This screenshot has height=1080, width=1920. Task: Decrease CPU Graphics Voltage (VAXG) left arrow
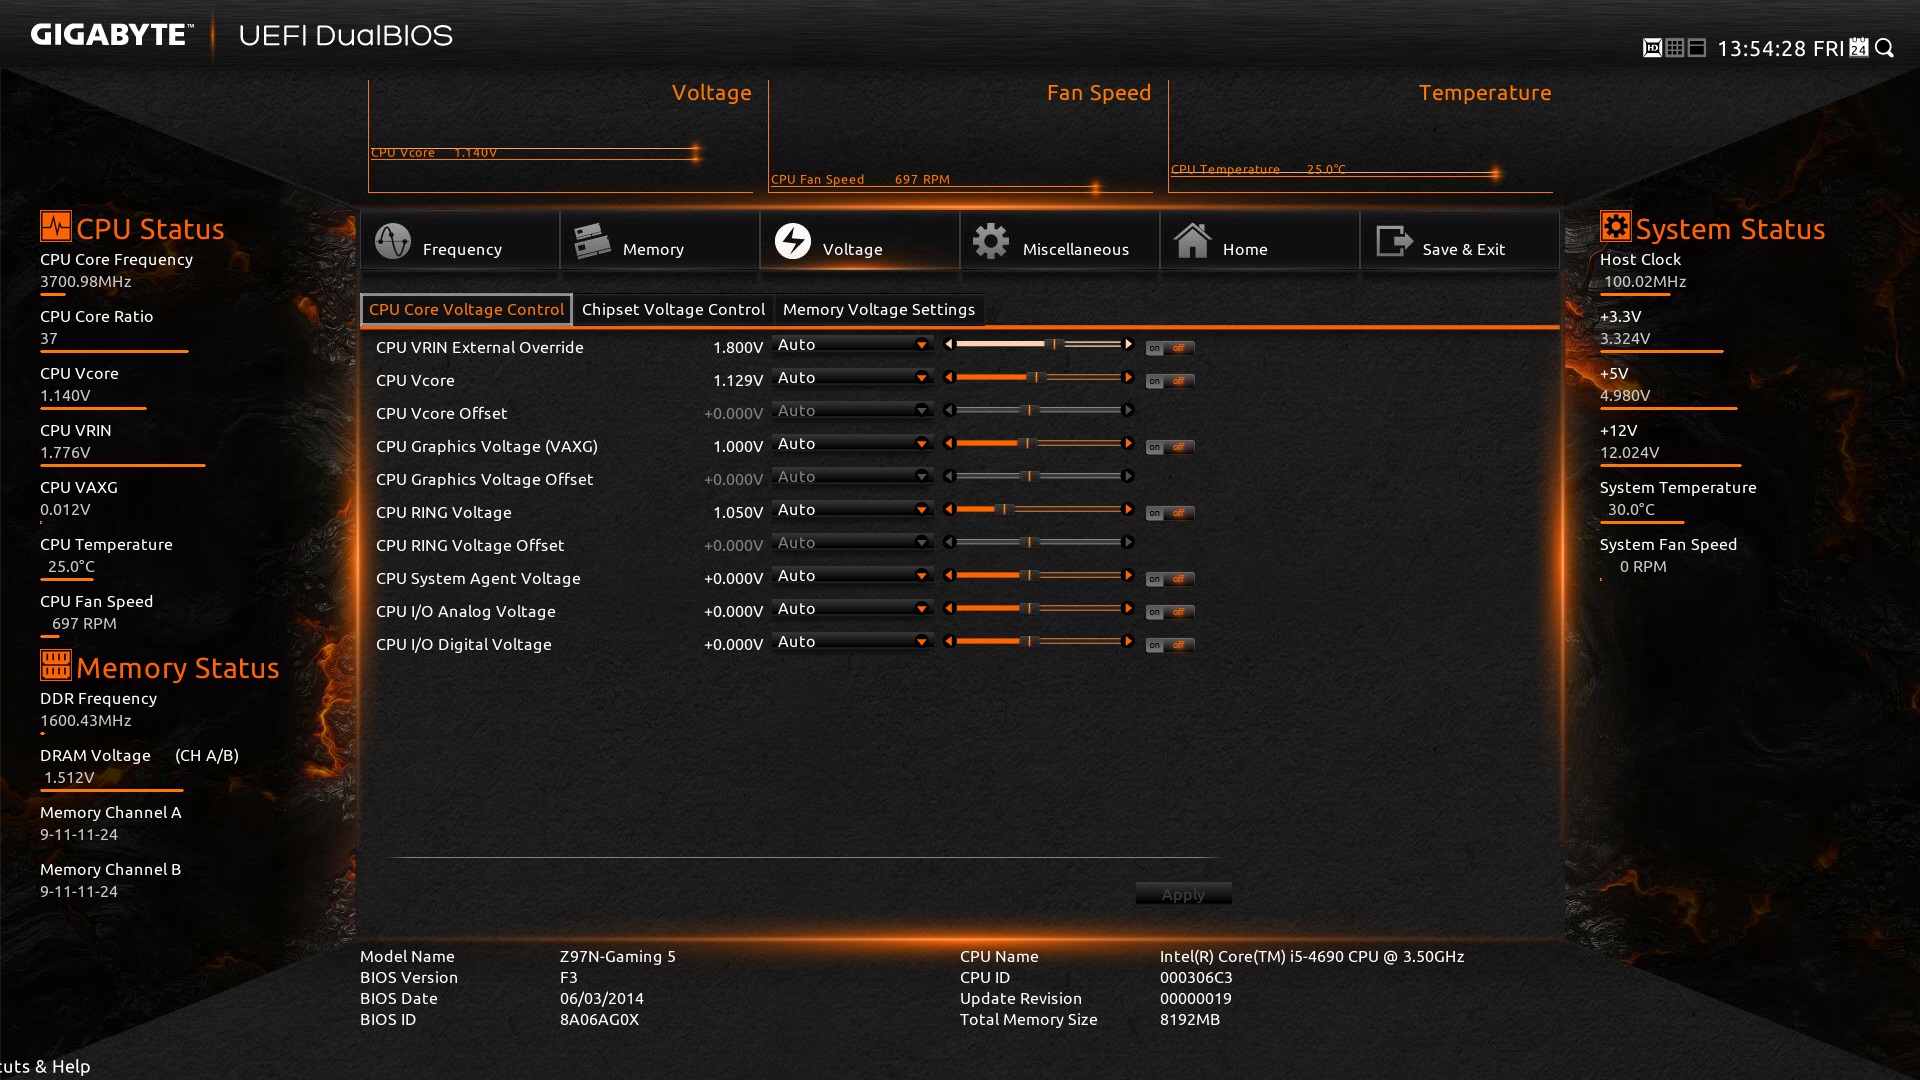949,443
